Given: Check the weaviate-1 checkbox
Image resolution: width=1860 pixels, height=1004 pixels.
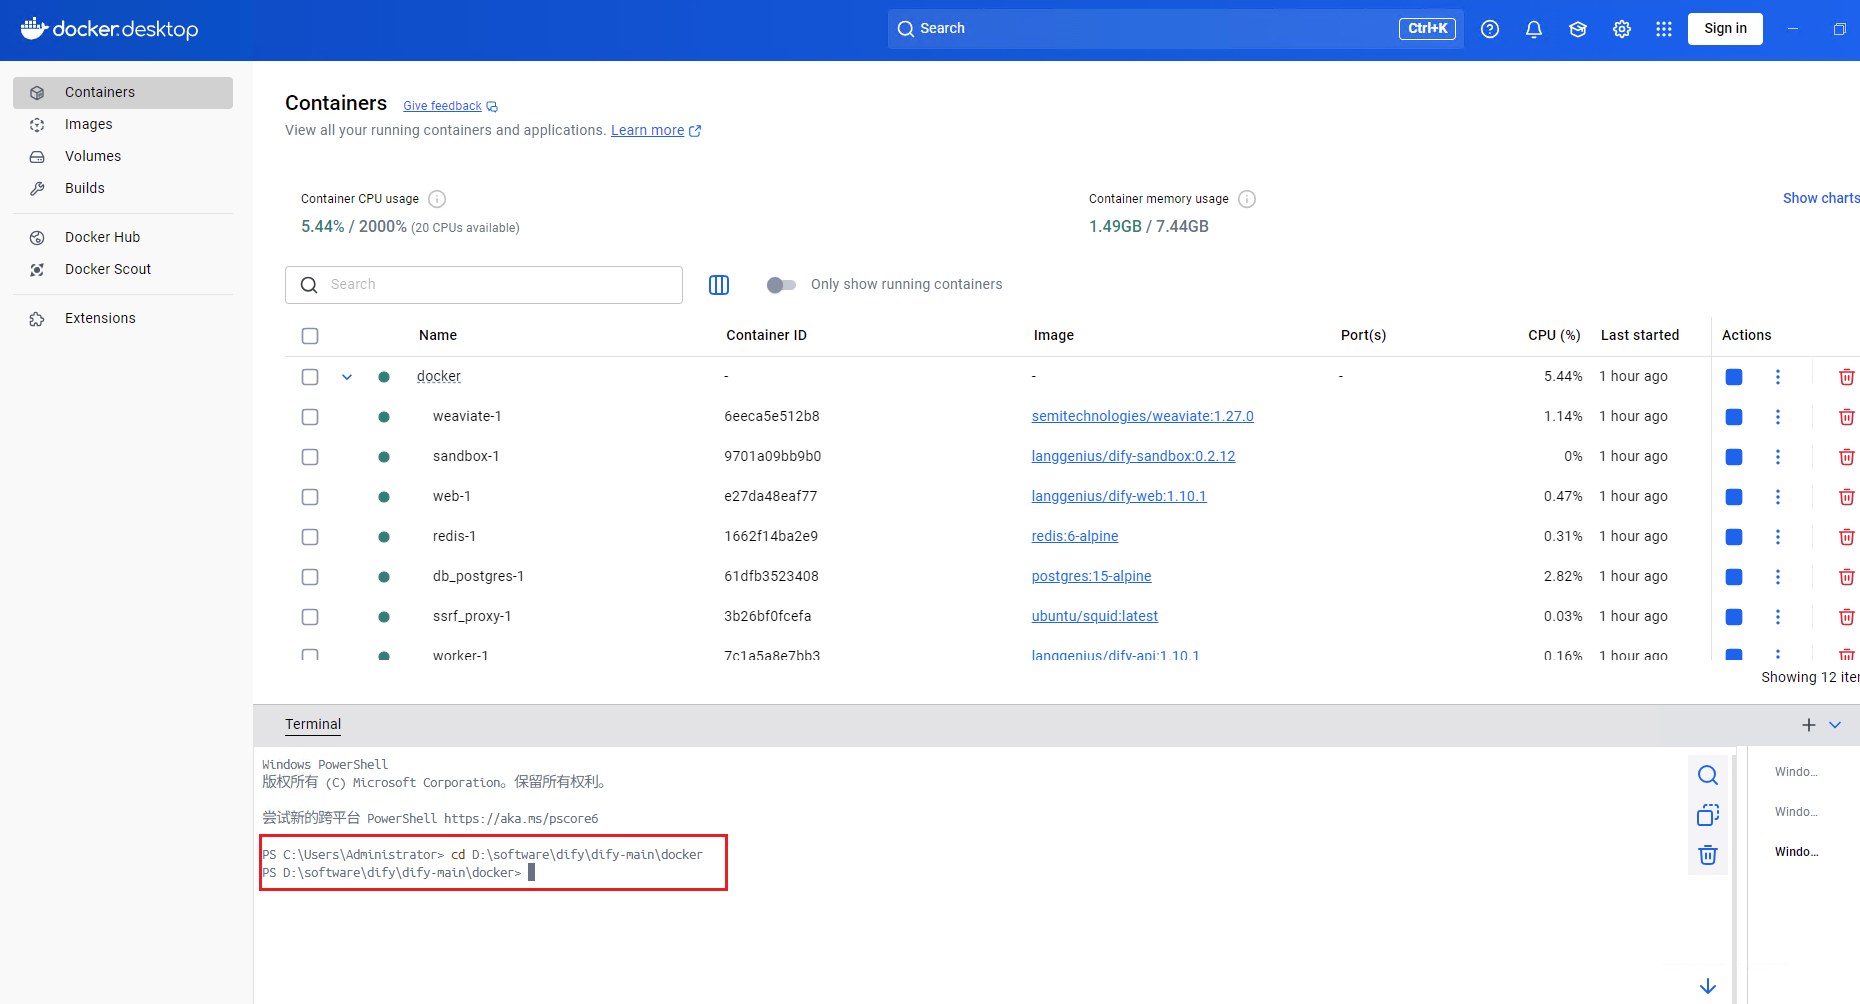Looking at the screenshot, I should tap(310, 417).
